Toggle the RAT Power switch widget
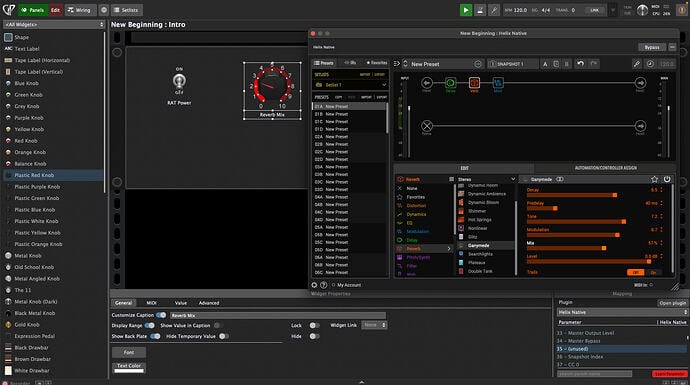The height and width of the screenshot is (385, 690). (179, 81)
